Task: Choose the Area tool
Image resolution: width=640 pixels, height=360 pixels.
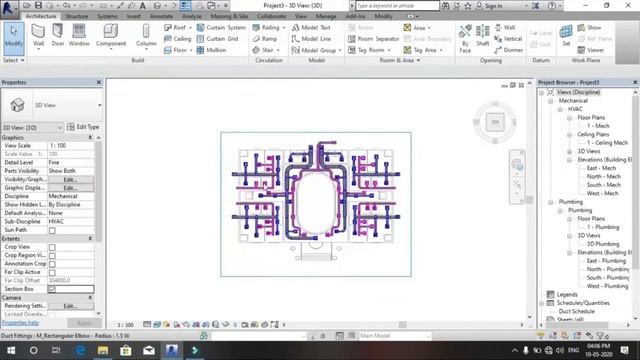Action: (417, 28)
